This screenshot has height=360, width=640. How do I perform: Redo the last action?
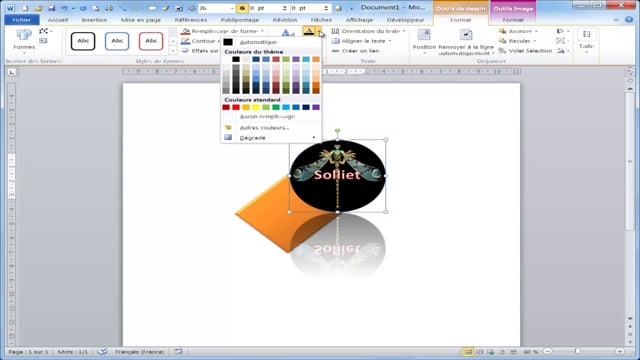pos(83,8)
